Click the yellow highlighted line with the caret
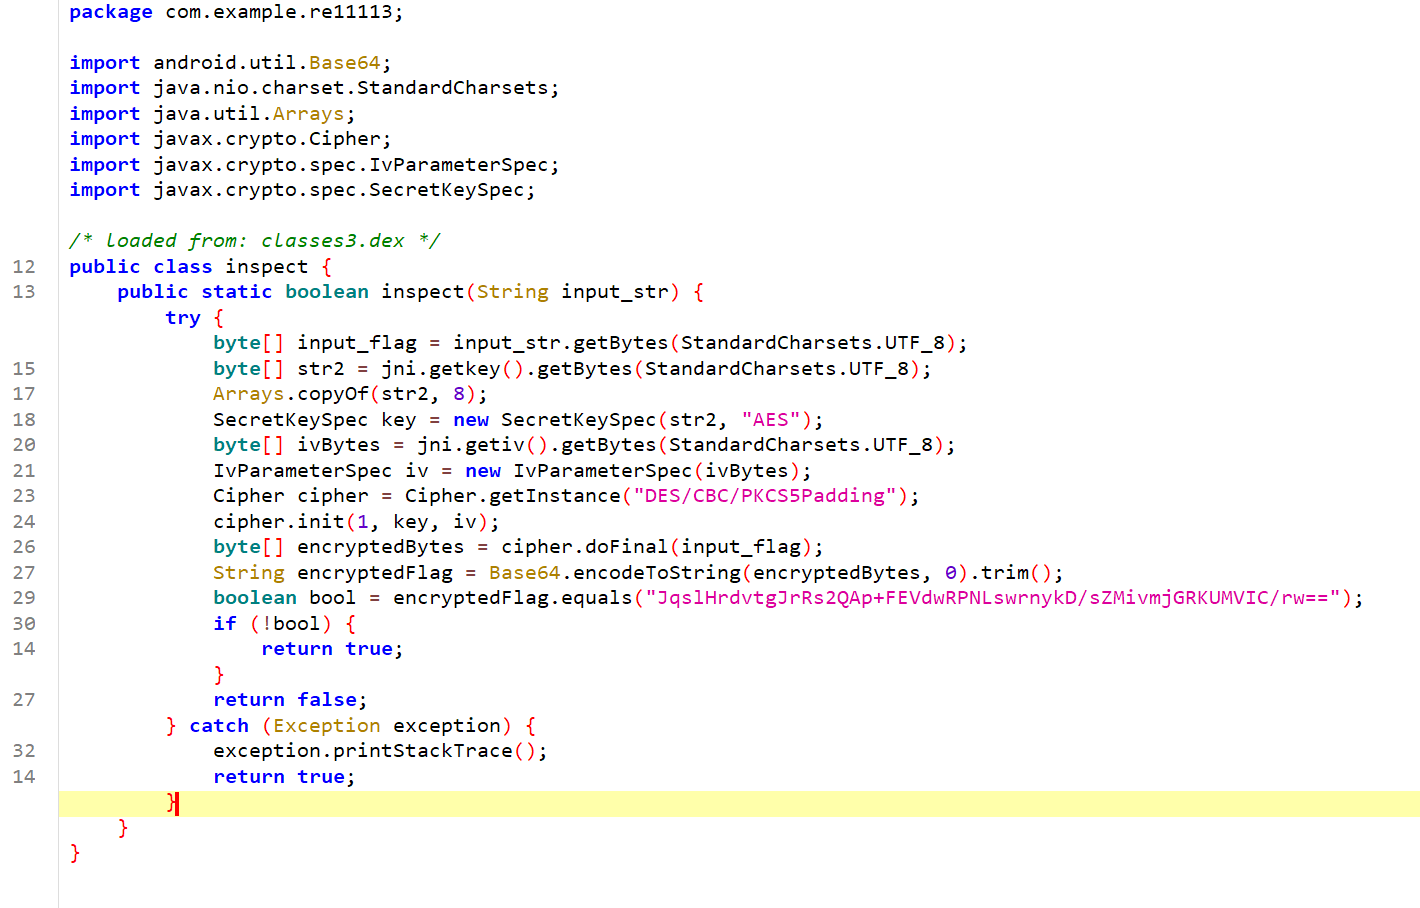This screenshot has width=1420, height=908. click(739, 803)
